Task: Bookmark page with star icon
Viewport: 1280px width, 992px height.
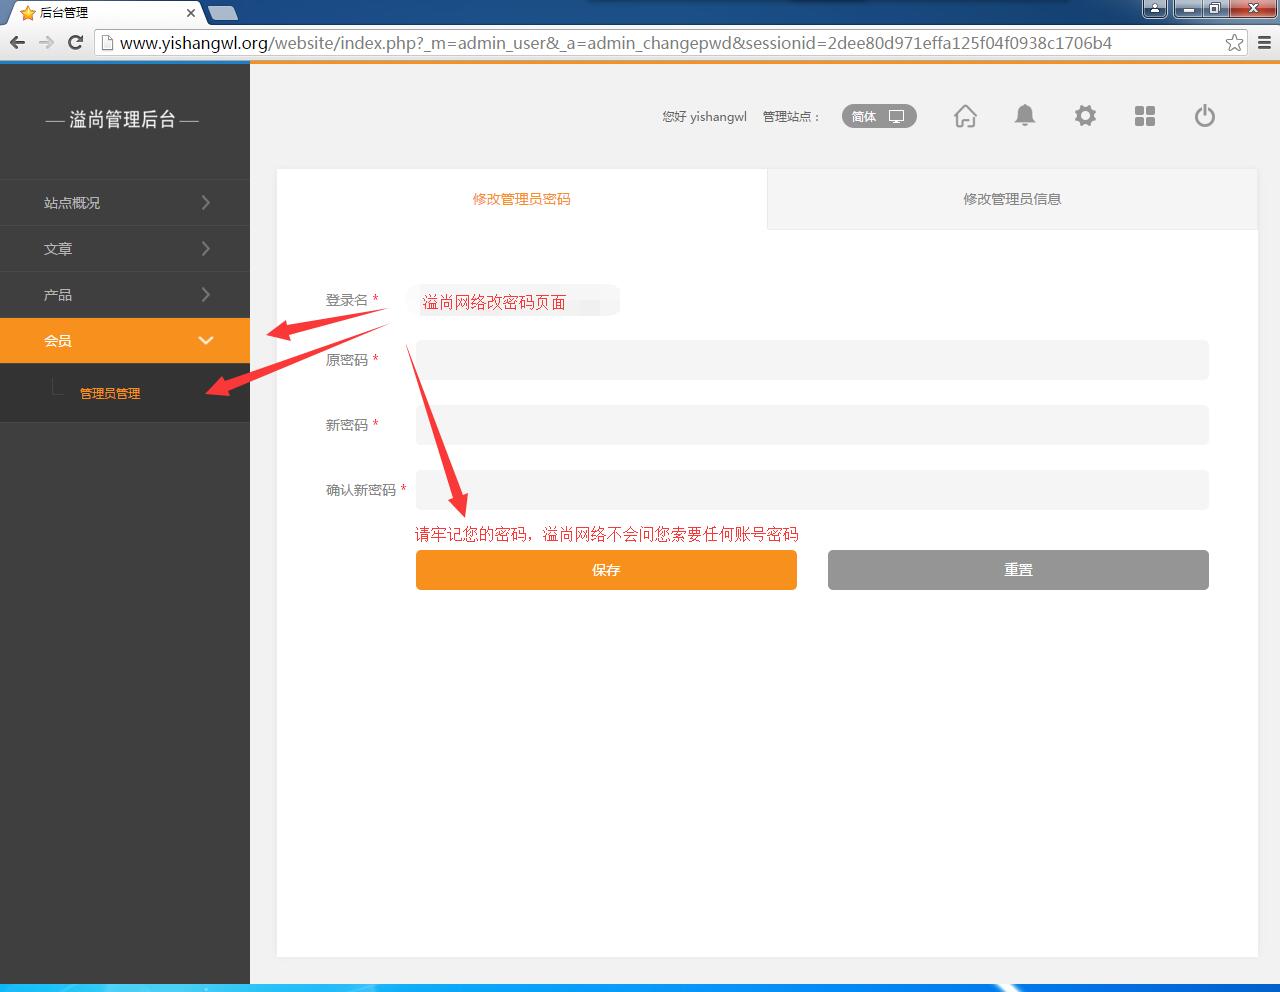Action: 1234,42
